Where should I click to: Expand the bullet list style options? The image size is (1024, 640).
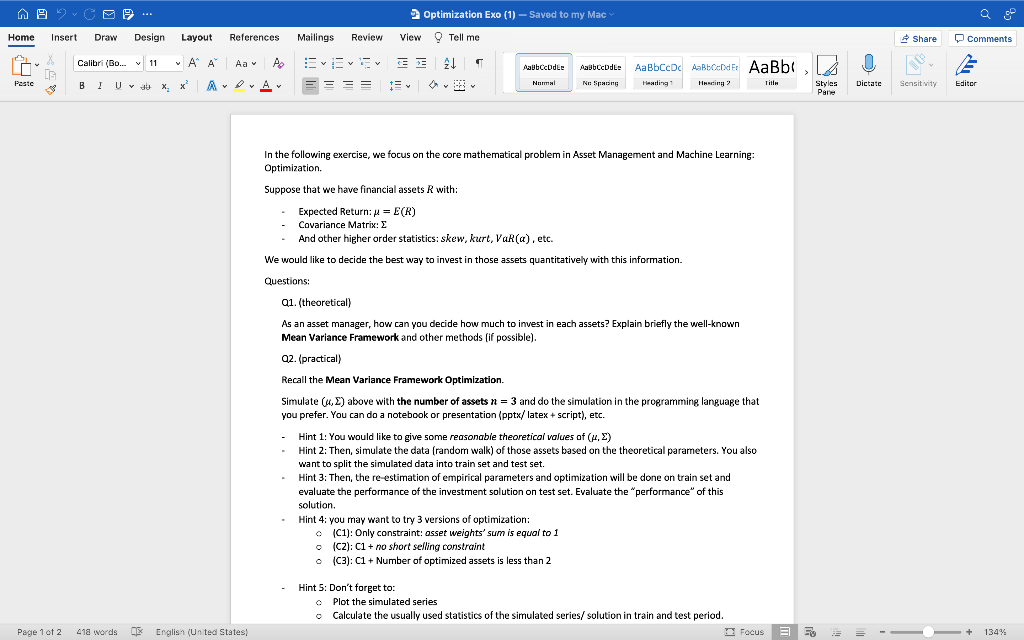click(x=323, y=62)
